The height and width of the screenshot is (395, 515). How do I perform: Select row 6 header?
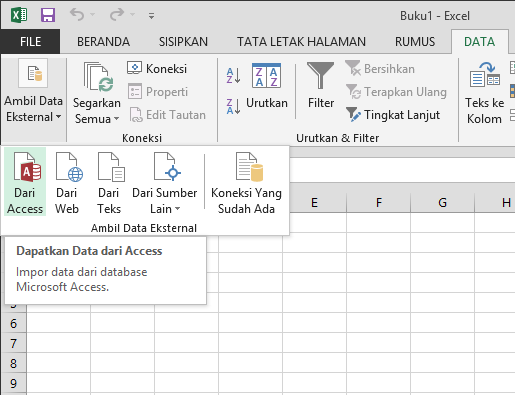point(13,323)
